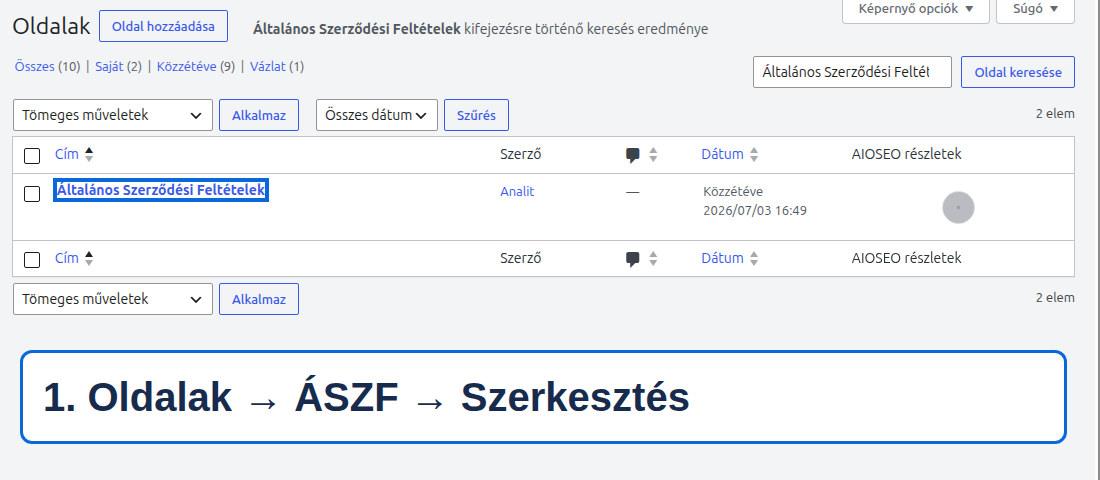
Task: Expand the Képernyő opciók panel
Action: [915, 9]
